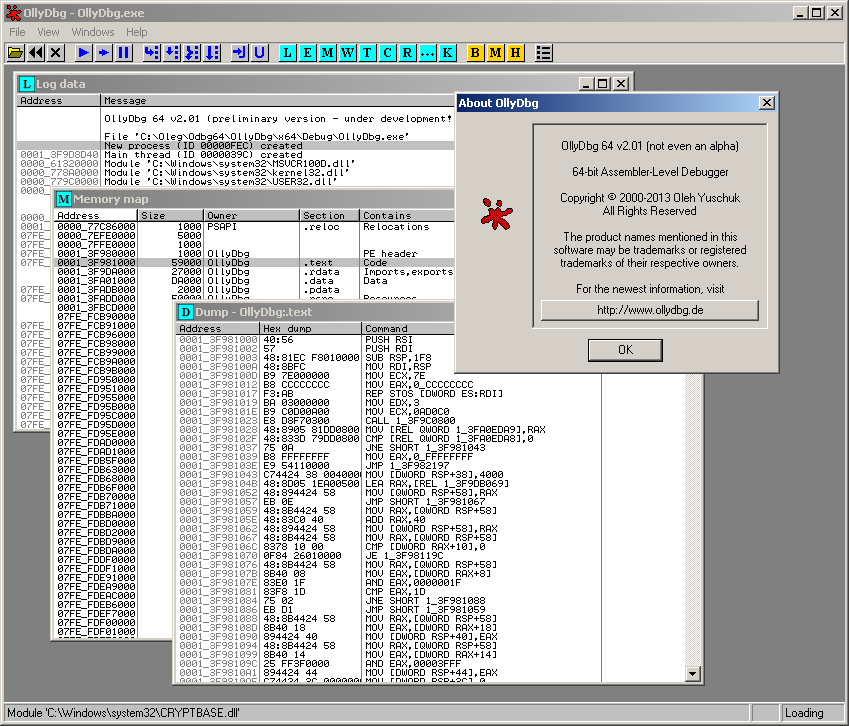Screen dimensions: 849x726
Task: Open the Log window with L button
Action: (288, 52)
